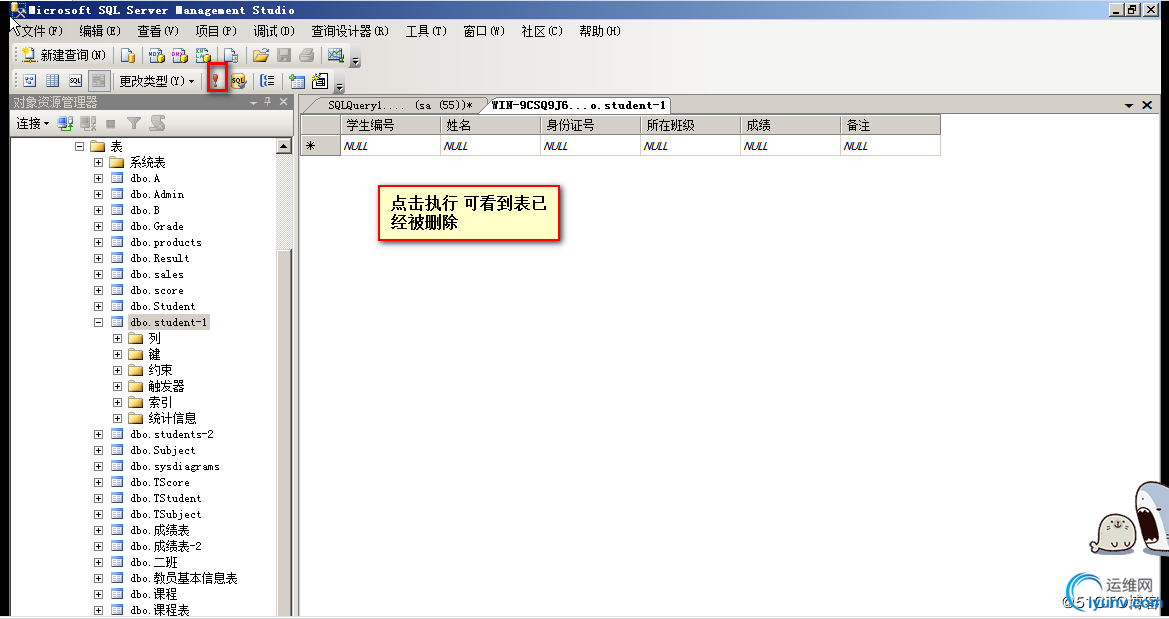Select the dbo.sysdiagrams table
This screenshot has width=1169, height=619.
pyautogui.click(x=174, y=467)
